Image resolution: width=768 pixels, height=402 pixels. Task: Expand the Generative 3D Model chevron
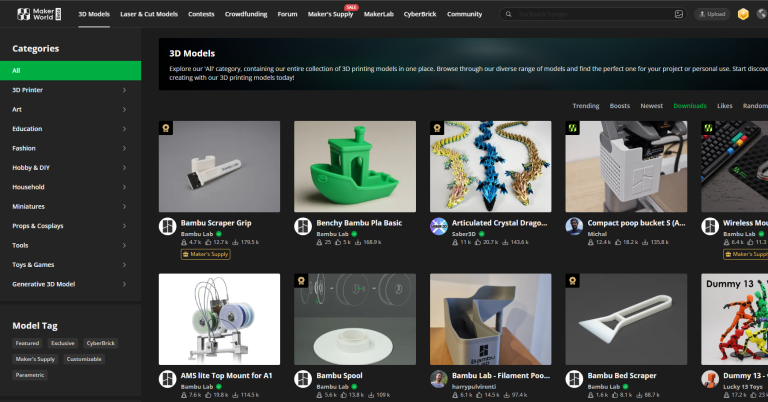point(124,284)
